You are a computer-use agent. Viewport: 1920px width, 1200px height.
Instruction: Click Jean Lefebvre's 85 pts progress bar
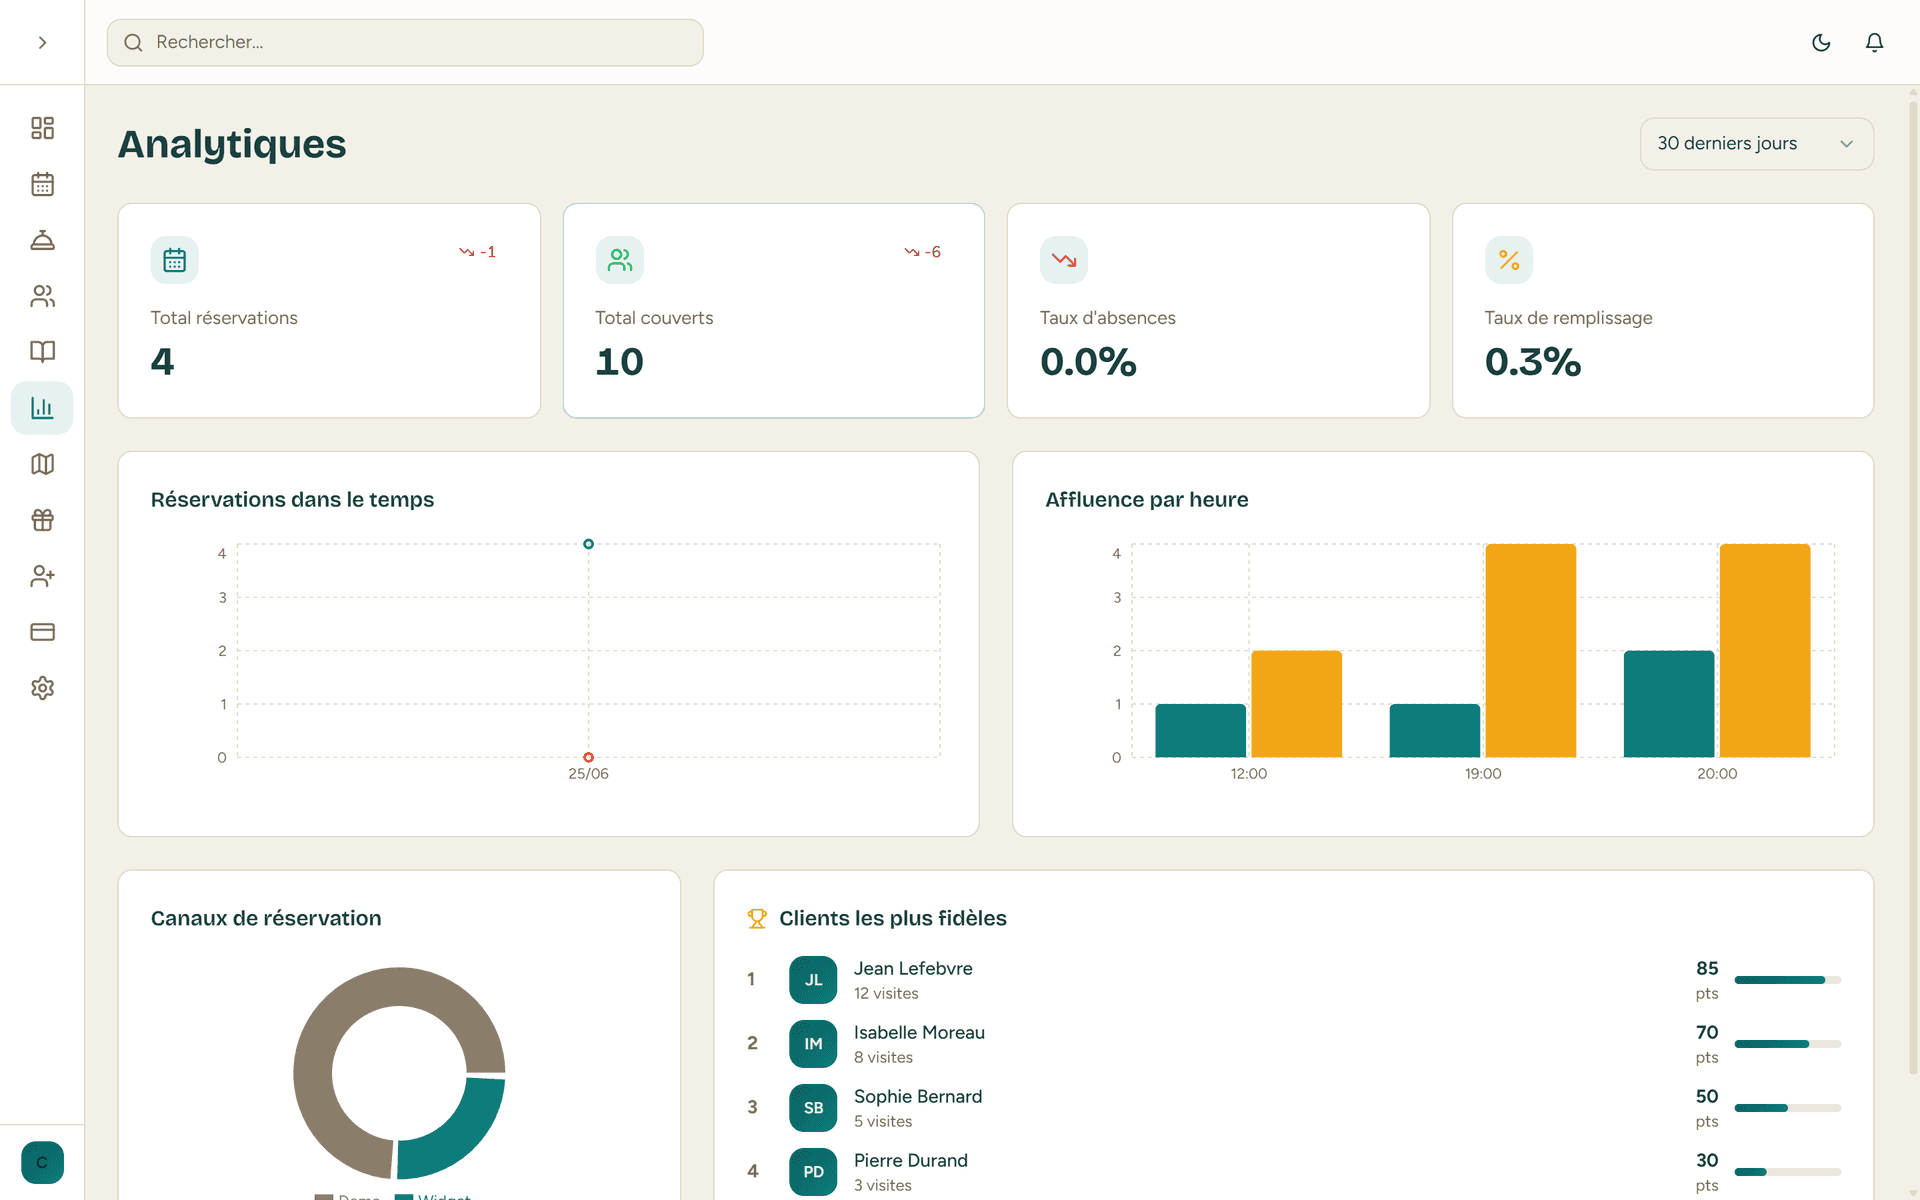(x=1787, y=980)
